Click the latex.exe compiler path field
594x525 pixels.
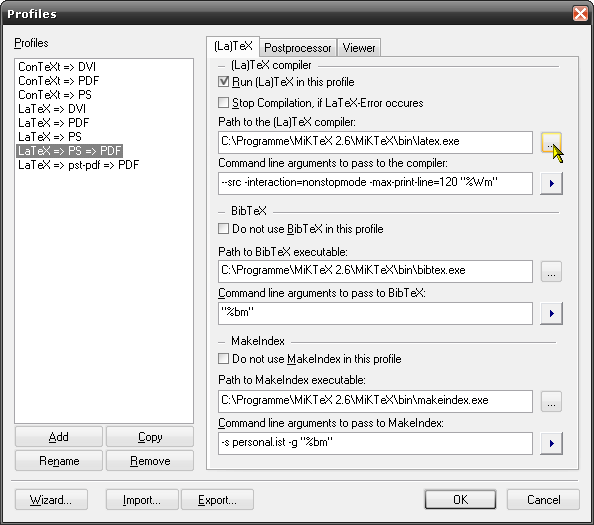pyautogui.click(x=375, y=142)
